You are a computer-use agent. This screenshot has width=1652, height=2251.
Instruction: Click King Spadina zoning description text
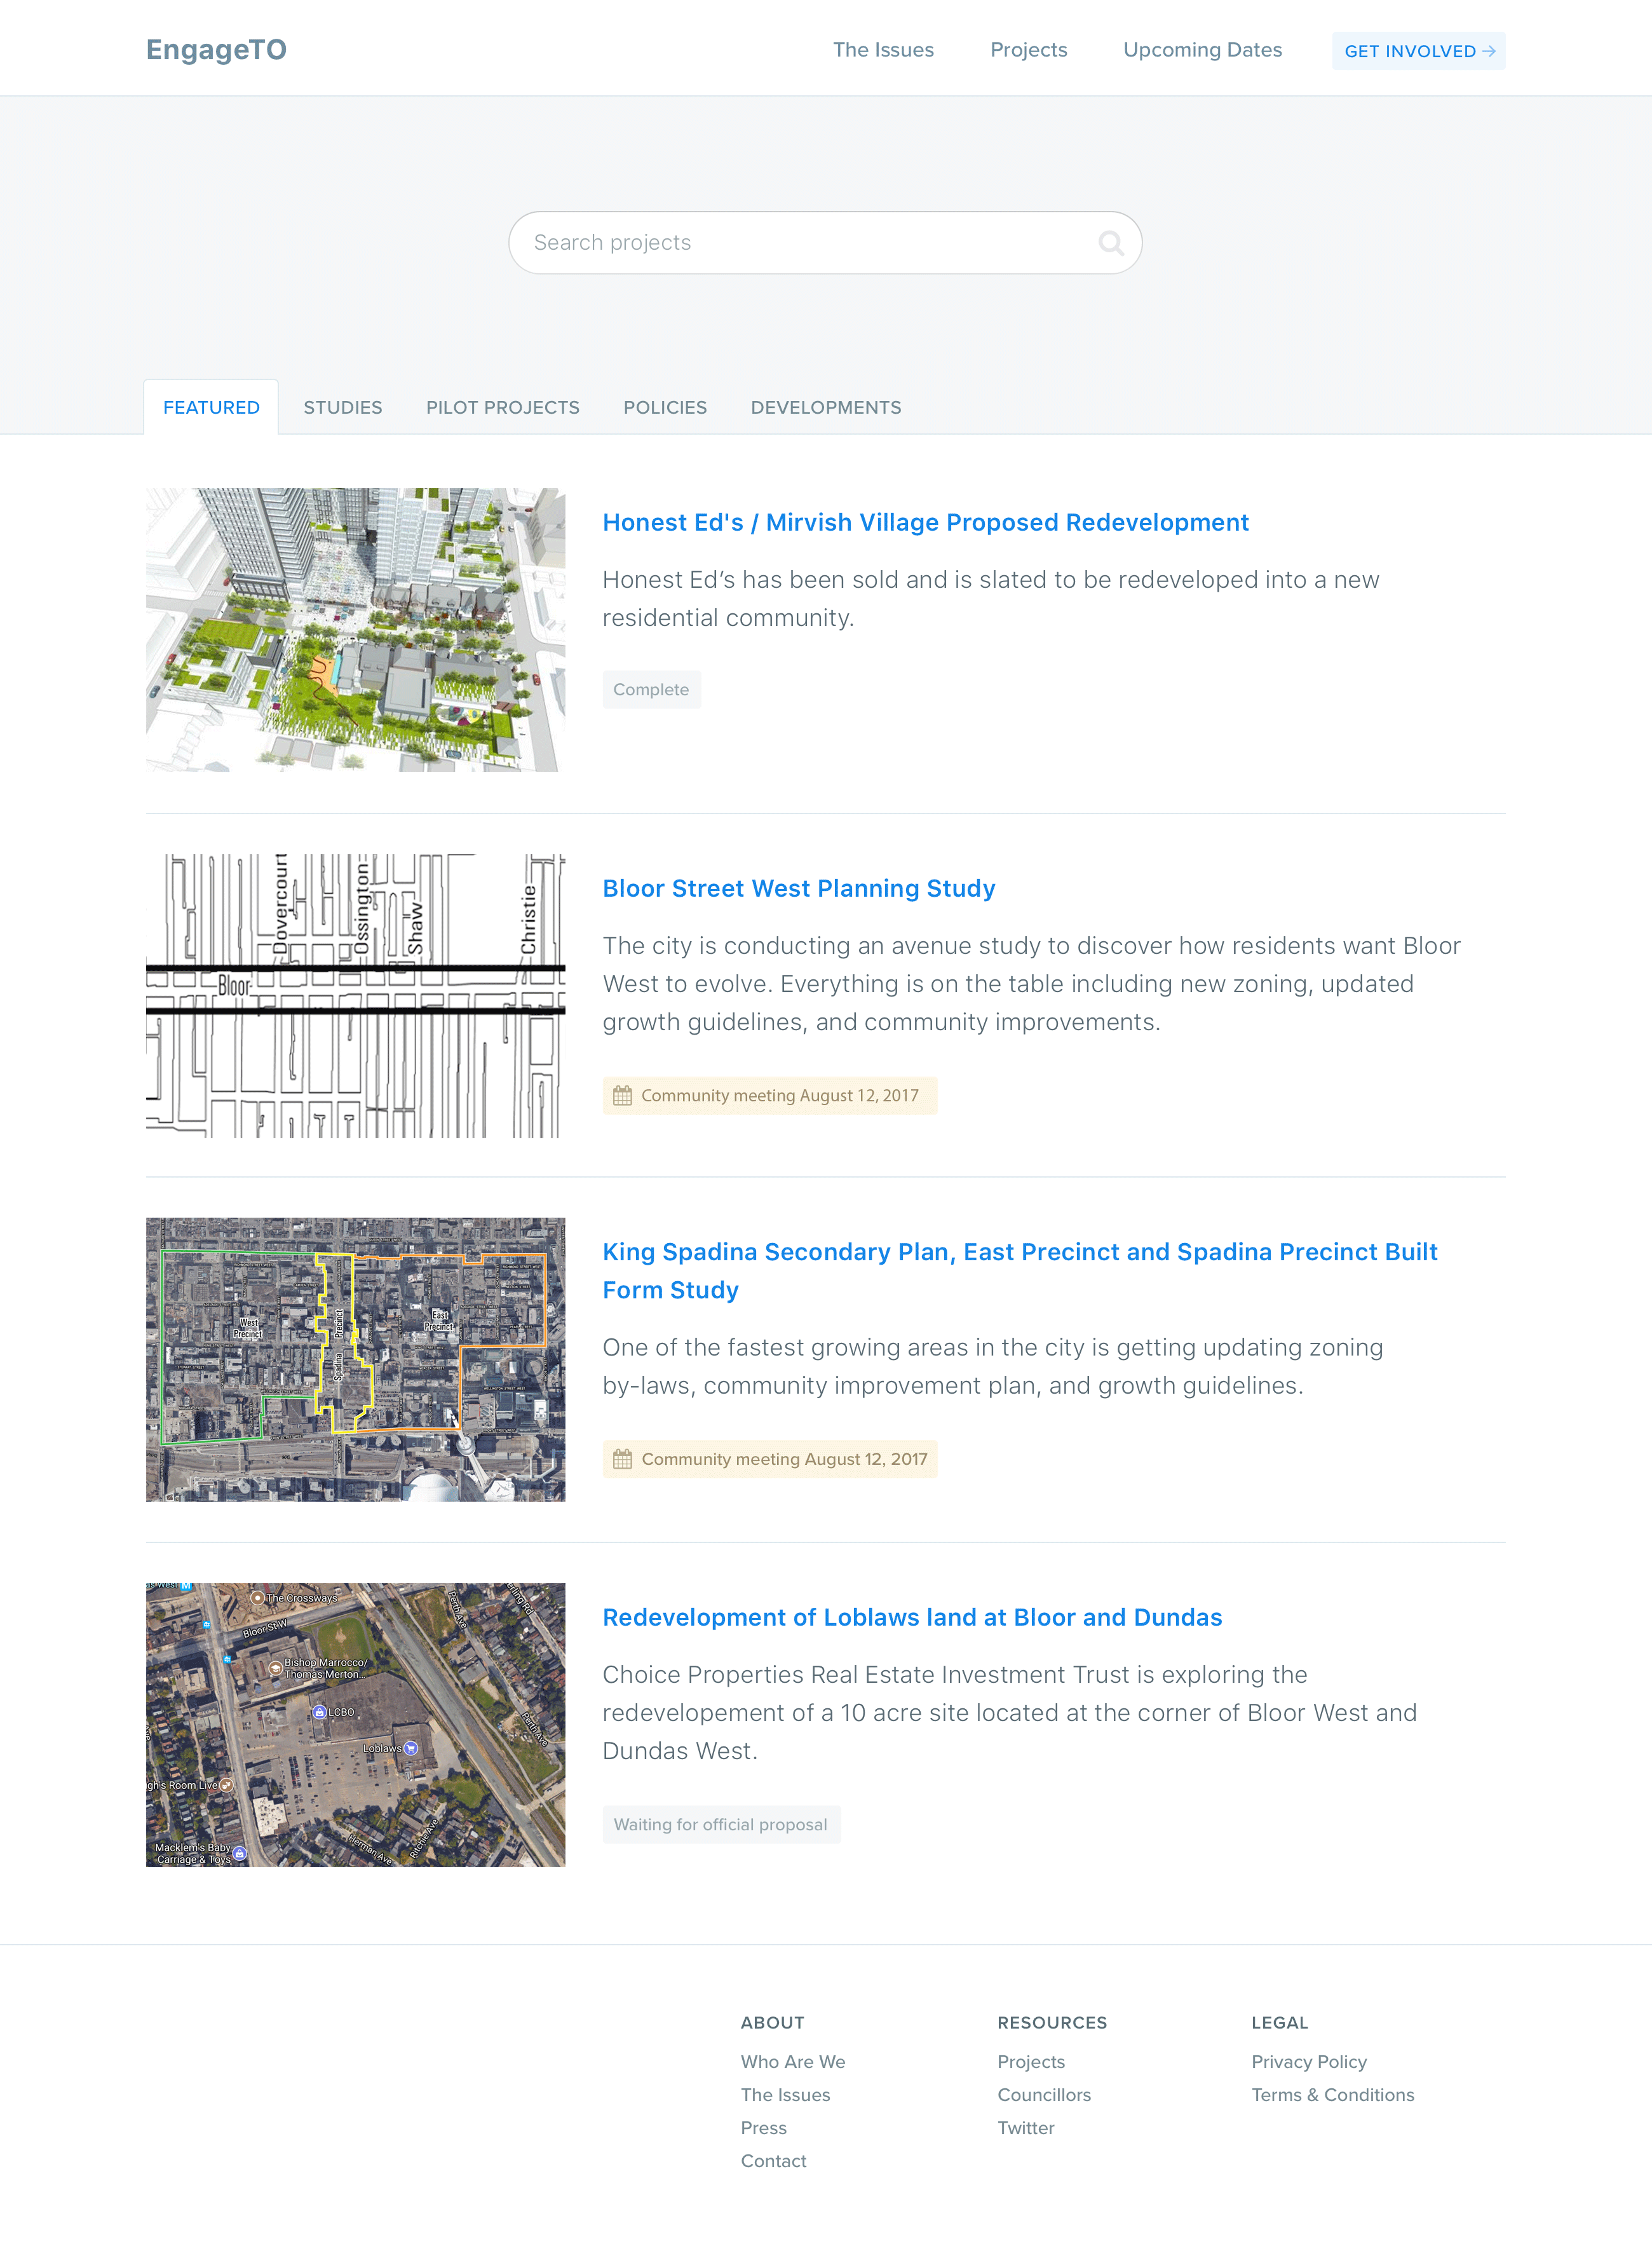pyautogui.click(x=992, y=1366)
